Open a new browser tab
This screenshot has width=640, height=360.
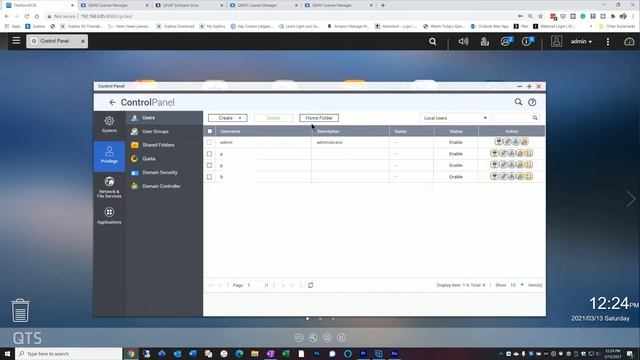[383, 5]
